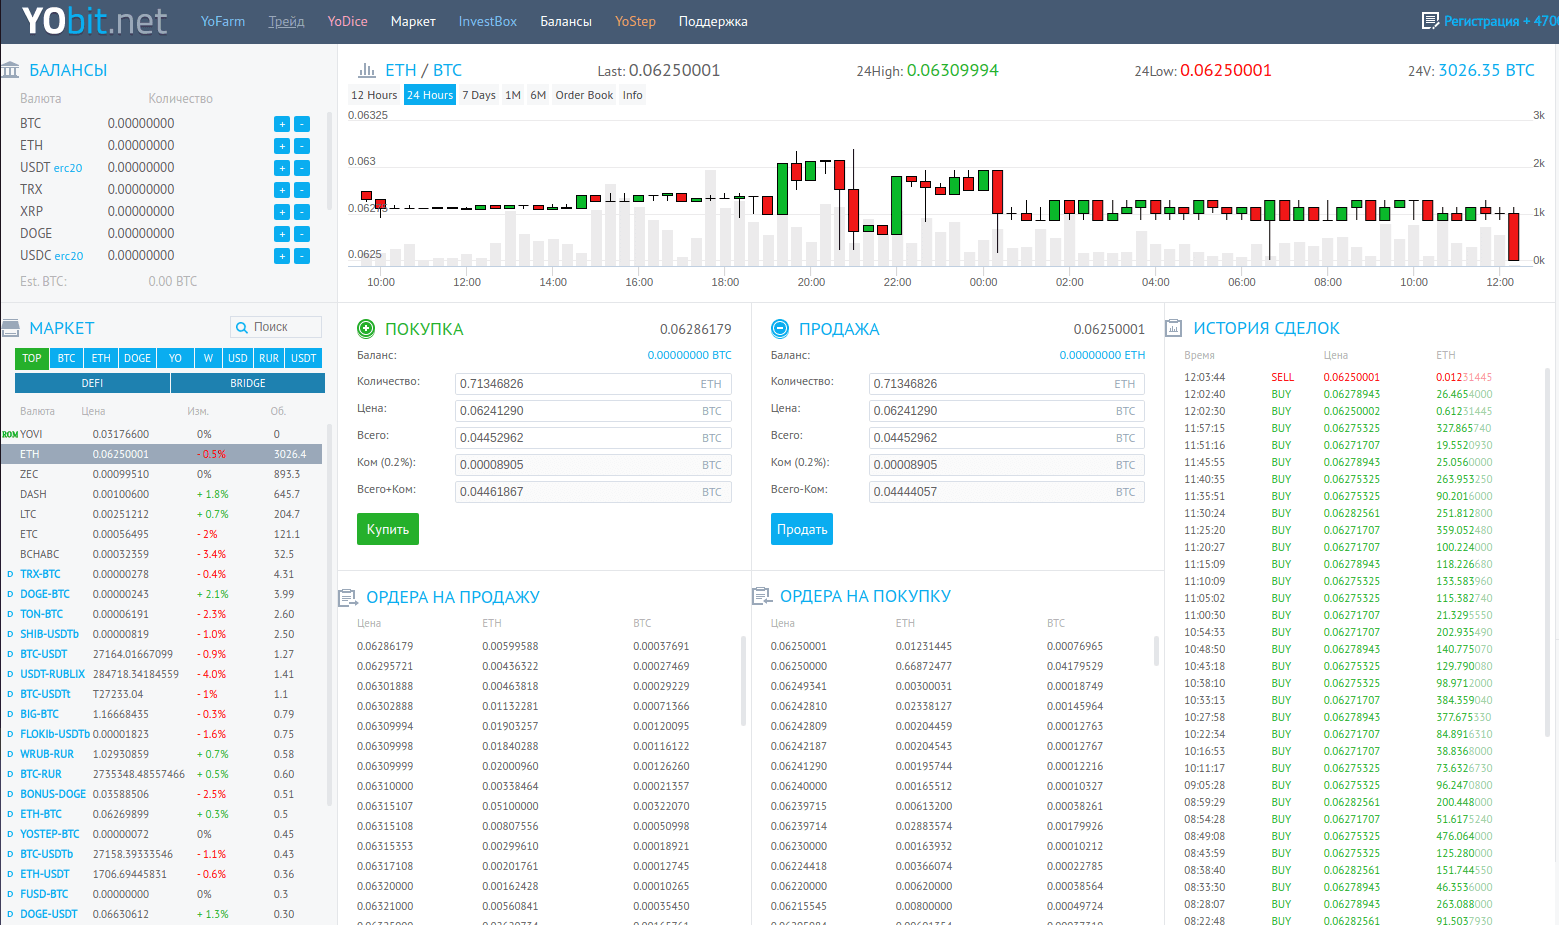Screen dimensions: 1559x925
Task: Click the plus deposit icon for DOGE balance
Action: pos(282,234)
